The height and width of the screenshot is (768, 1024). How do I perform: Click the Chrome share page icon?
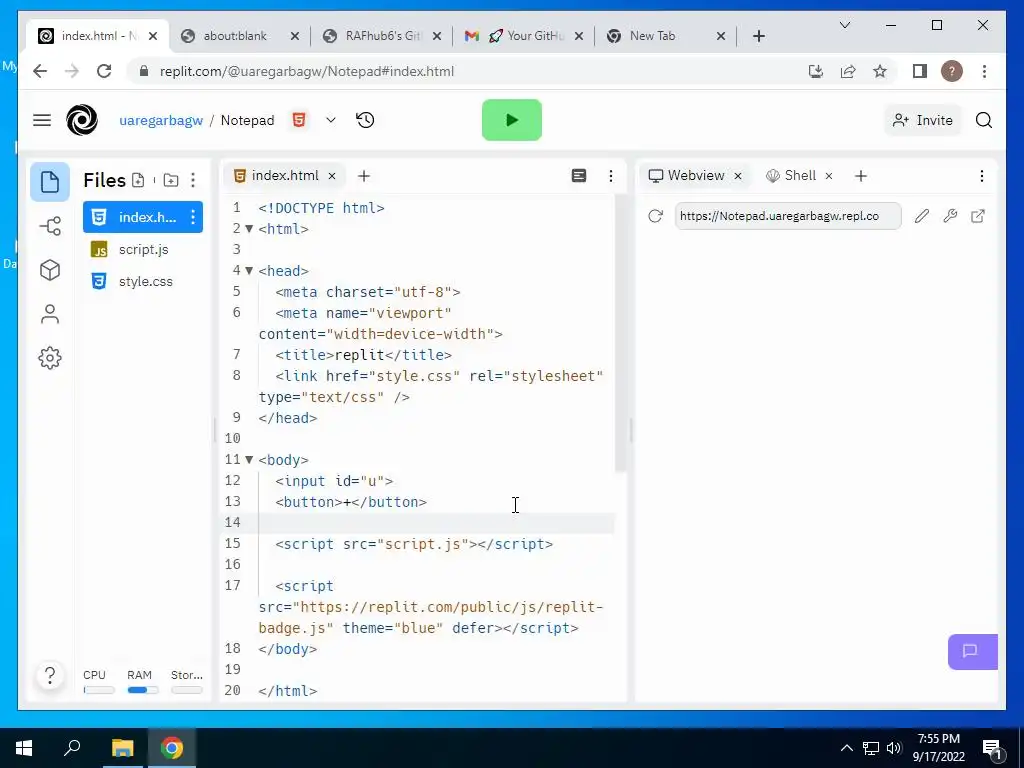[848, 71]
